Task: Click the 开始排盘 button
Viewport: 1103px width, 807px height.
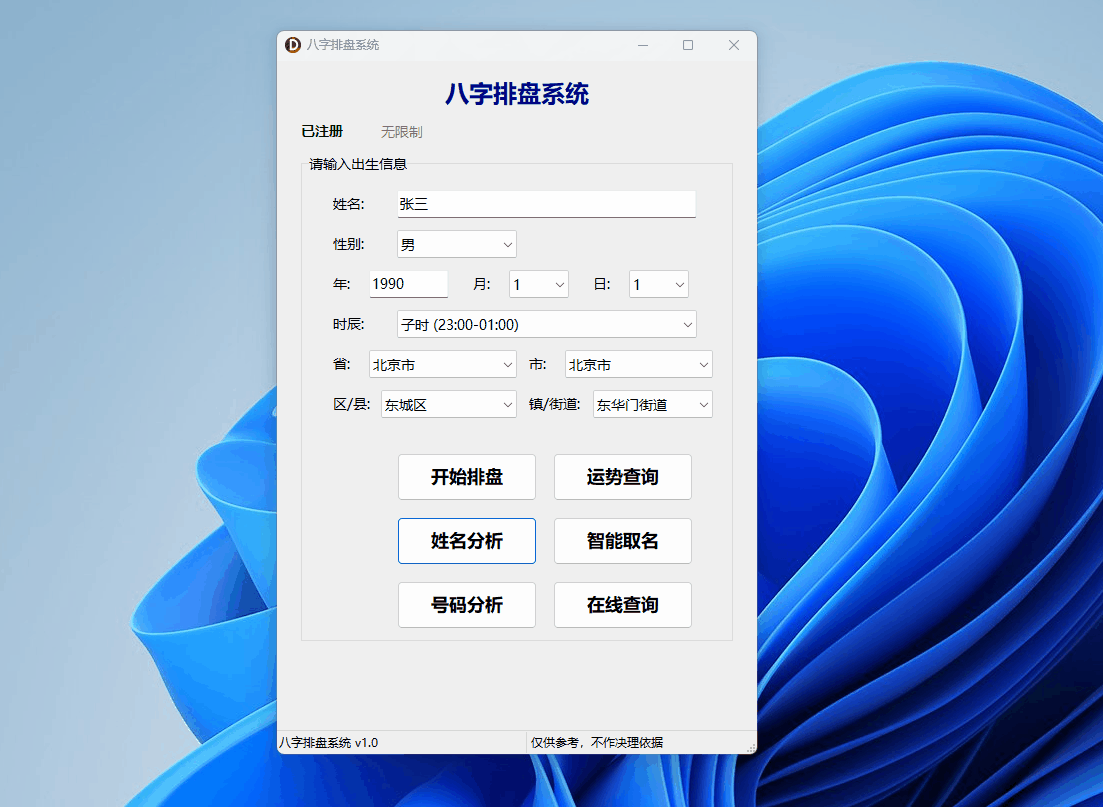Action: [467, 477]
